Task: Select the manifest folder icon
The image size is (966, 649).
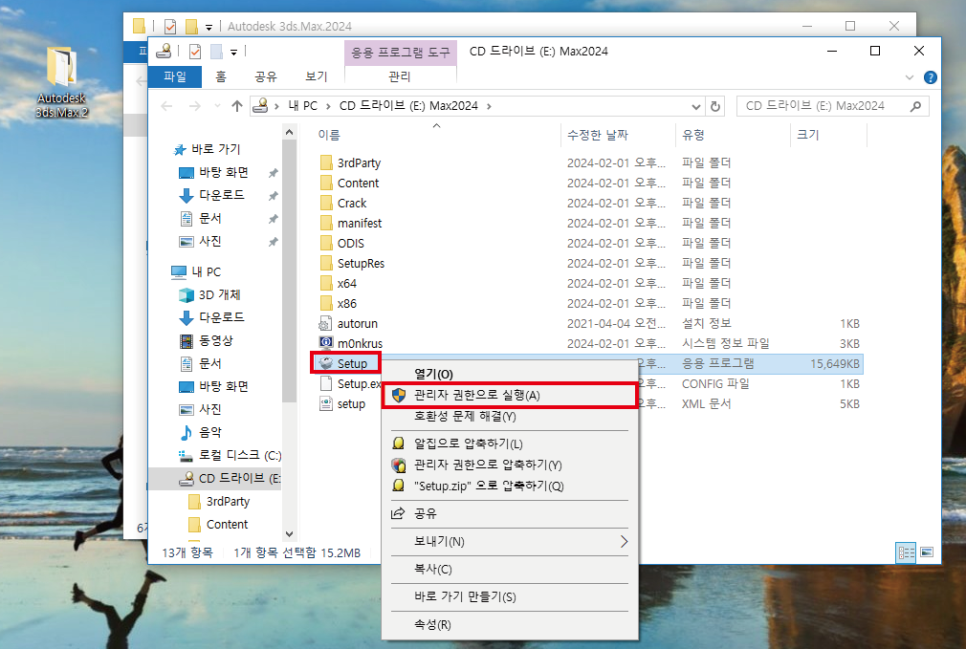Action: 326,223
